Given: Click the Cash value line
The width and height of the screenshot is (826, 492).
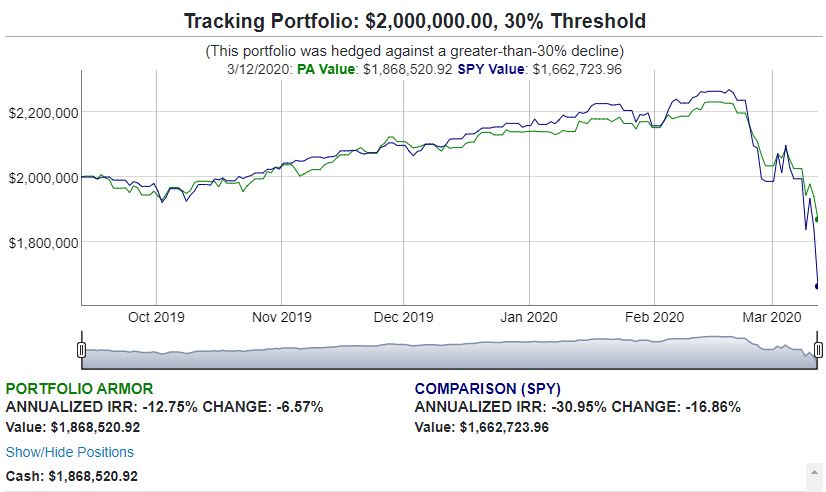Looking at the screenshot, I should [72, 476].
